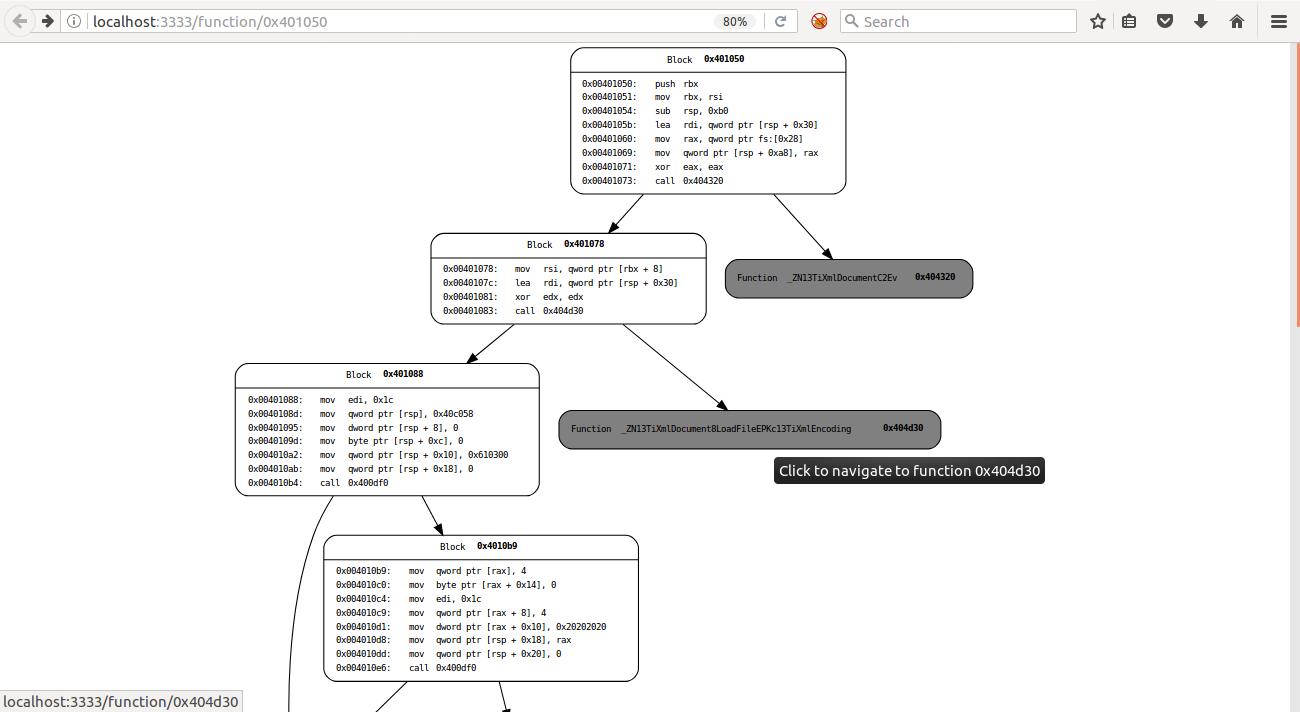1300x712 pixels.
Task: Go back using the back arrow
Action: coord(18,21)
